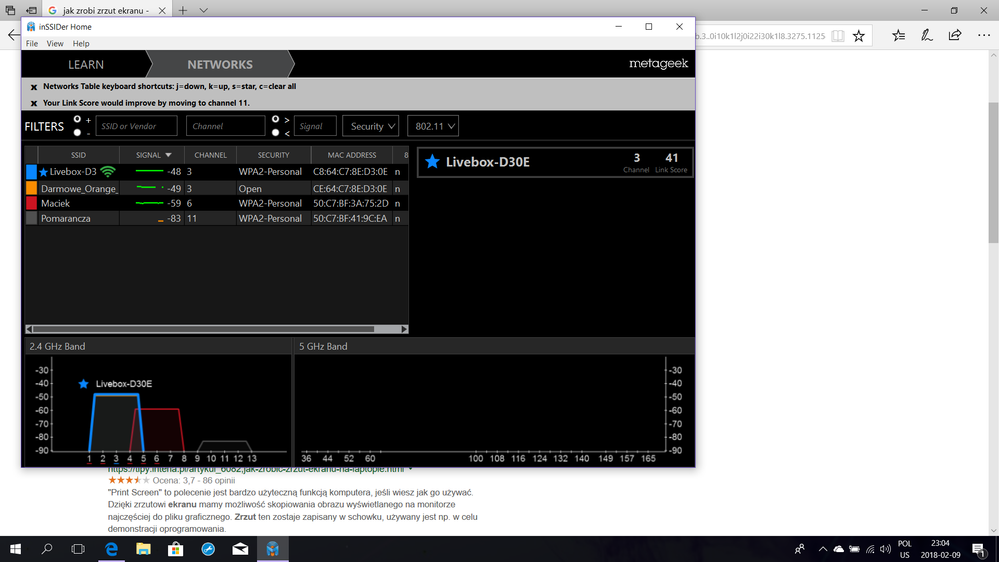Close the Link Score channel 11 tip
The width and height of the screenshot is (999, 562).
point(33,103)
